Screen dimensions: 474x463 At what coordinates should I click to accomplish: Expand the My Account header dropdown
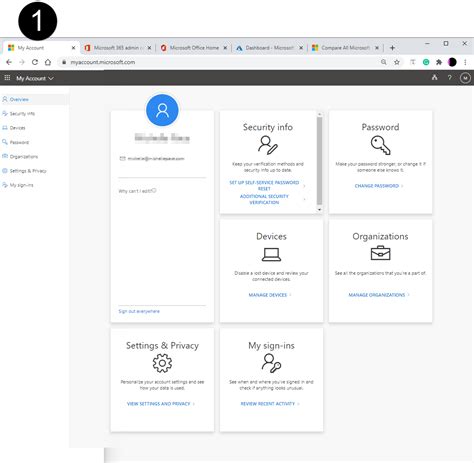pyautogui.click(x=35, y=78)
